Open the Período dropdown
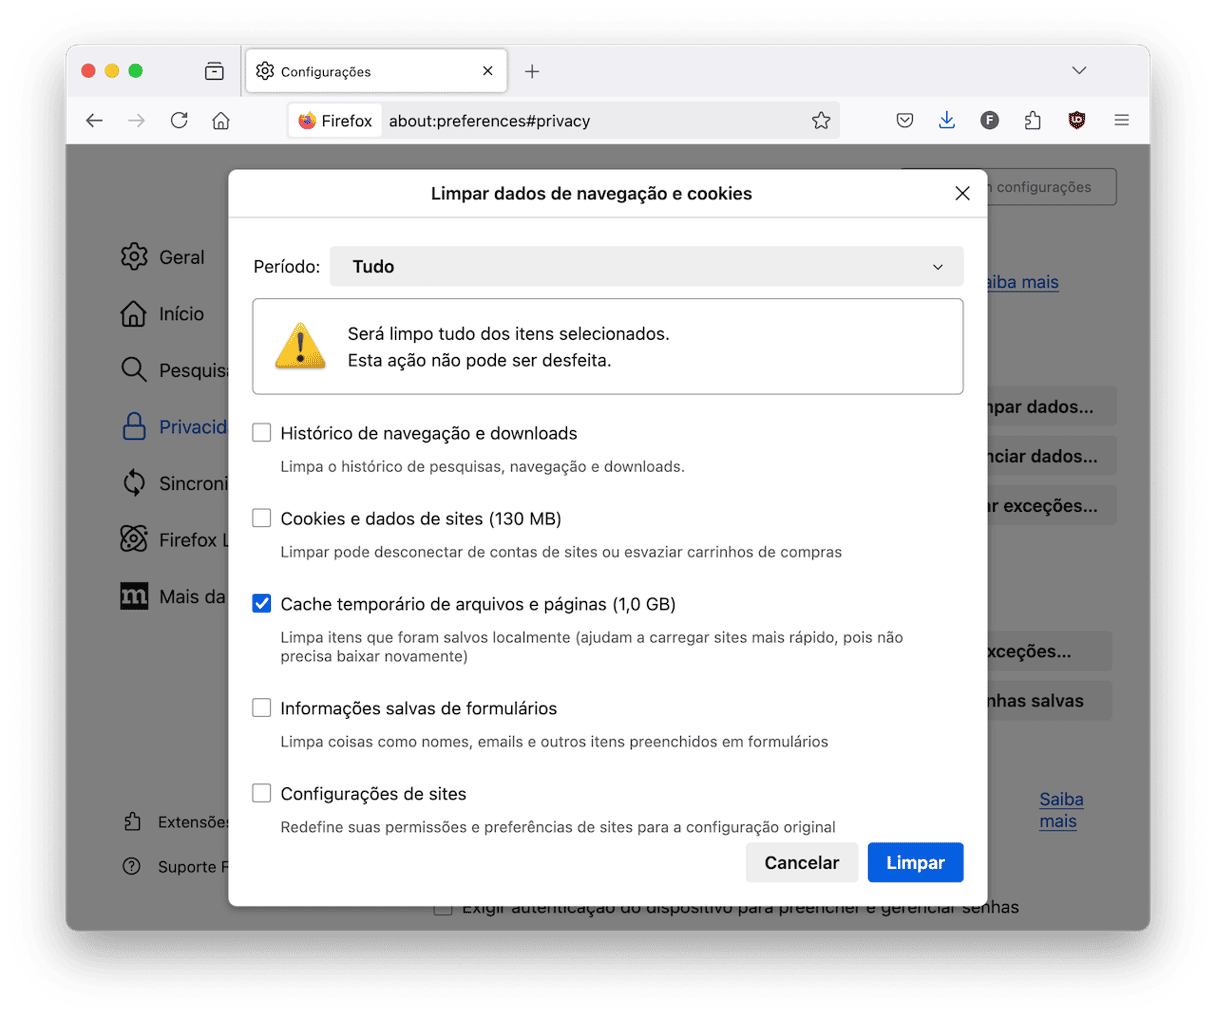This screenshot has height=1018, width=1216. click(x=647, y=267)
